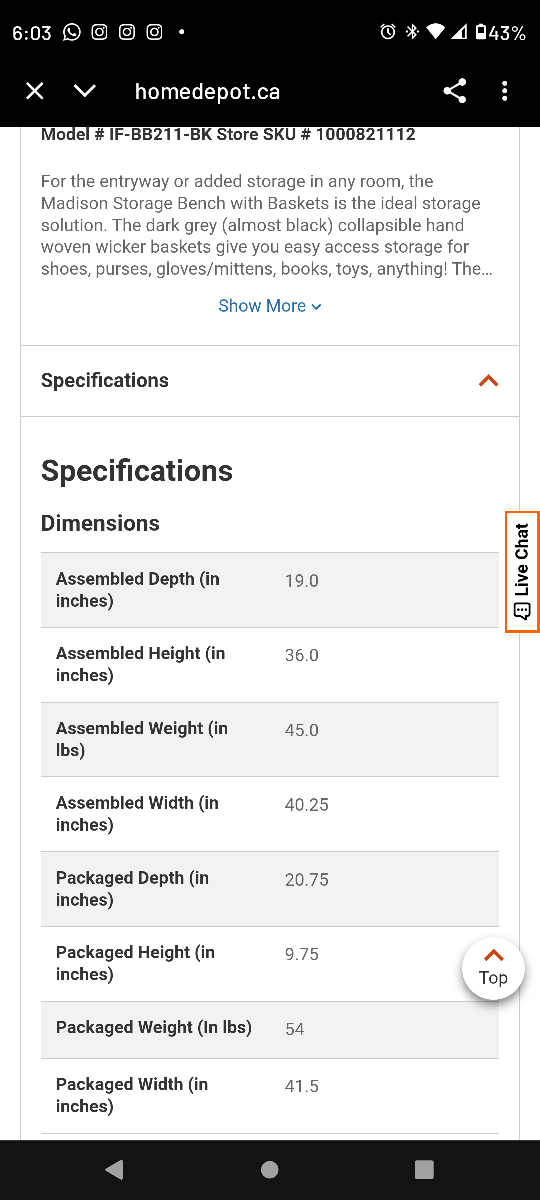The image size is (540, 1200).
Task: Tap the first Instagram notification icon
Action: tap(99, 32)
